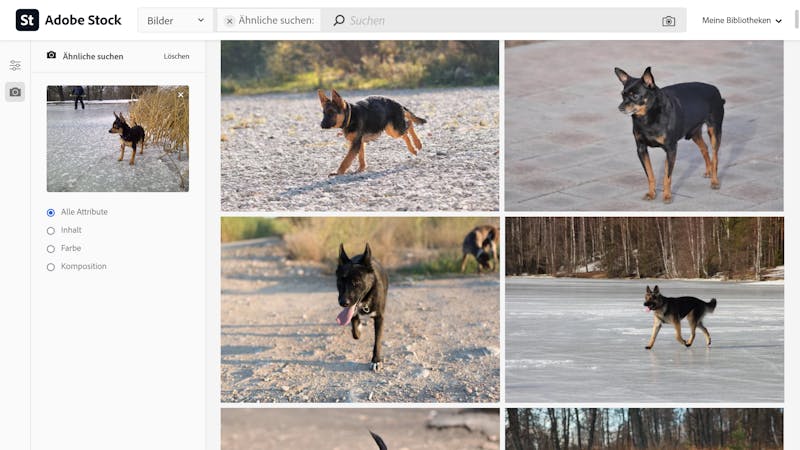
Task: Open the Bilder asset type dropdown
Action: coord(176,20)
